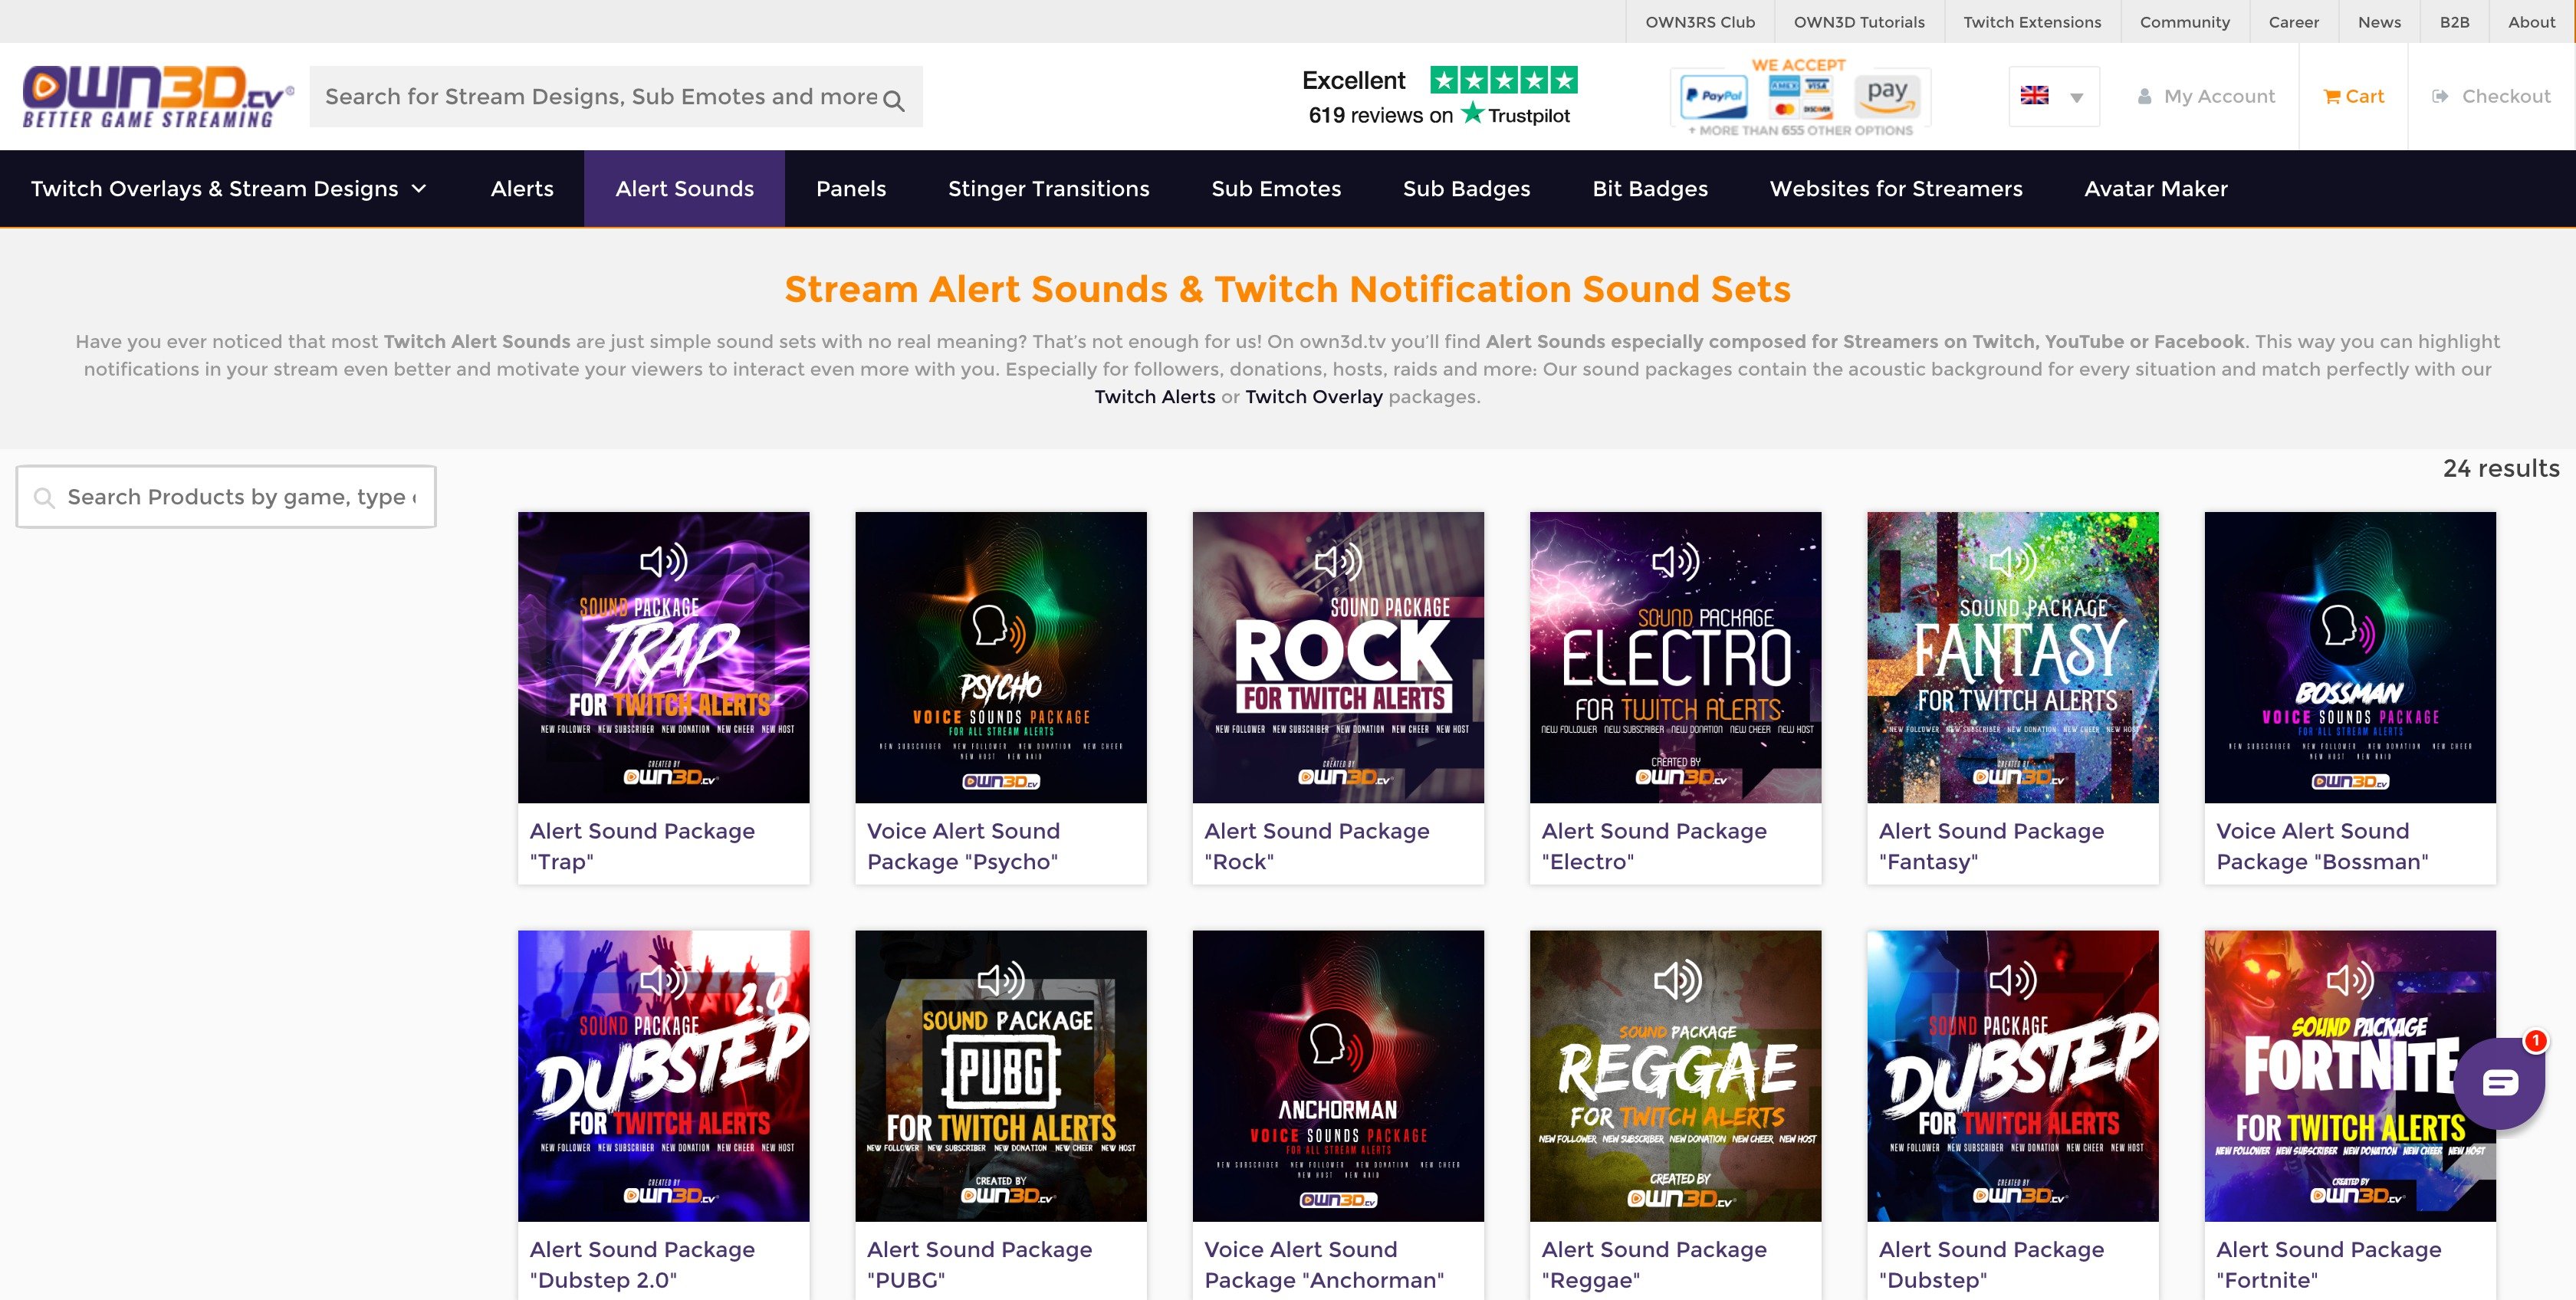Select the Alert Sounds tab

[x=685, y=187]
